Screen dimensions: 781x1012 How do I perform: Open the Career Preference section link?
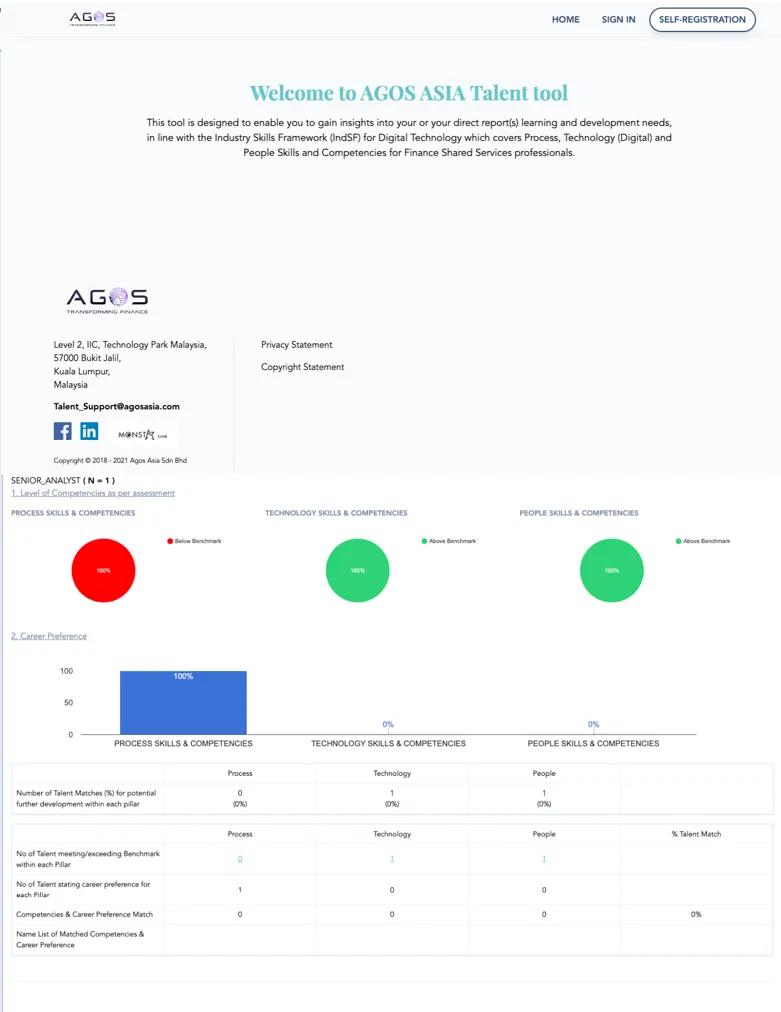point(49,636)
